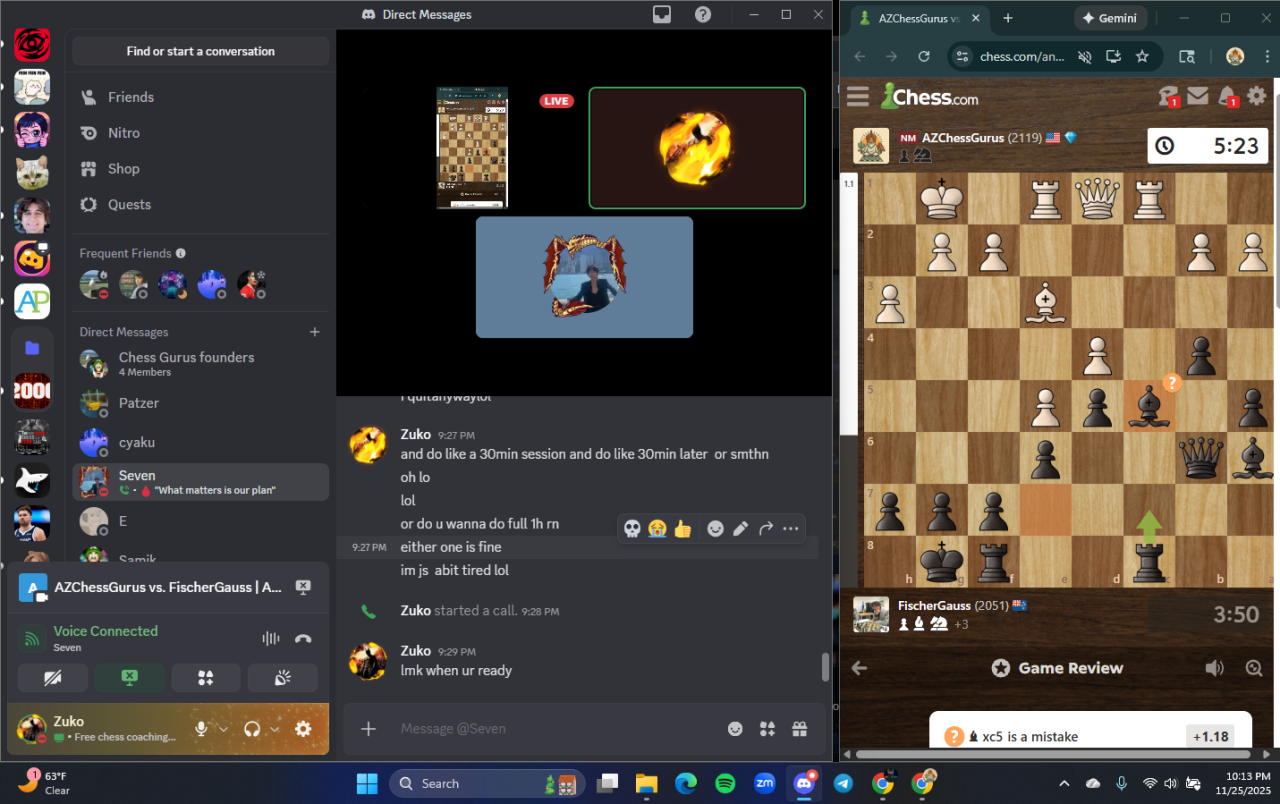The image size is (1280, 804).
Task: Focus the 'Message @Seven' text box
Action: click(x=555, y=729)
